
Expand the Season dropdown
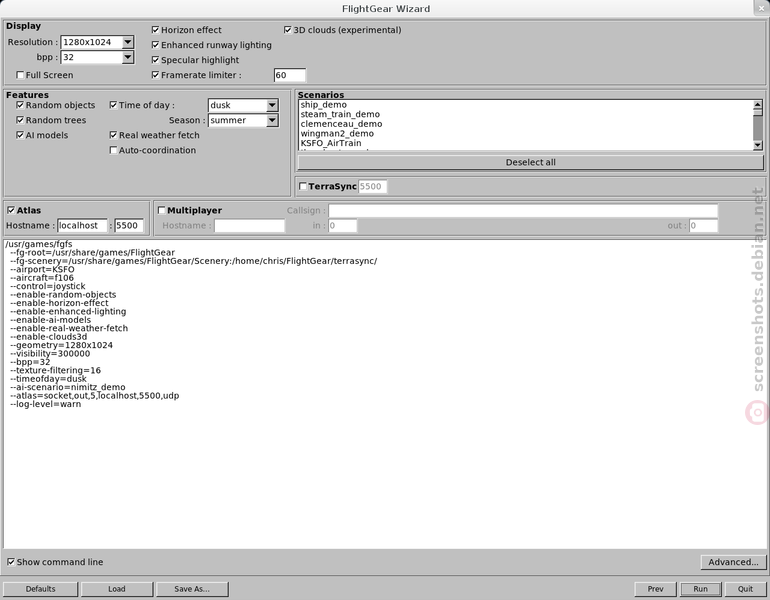tap(272, 120)
